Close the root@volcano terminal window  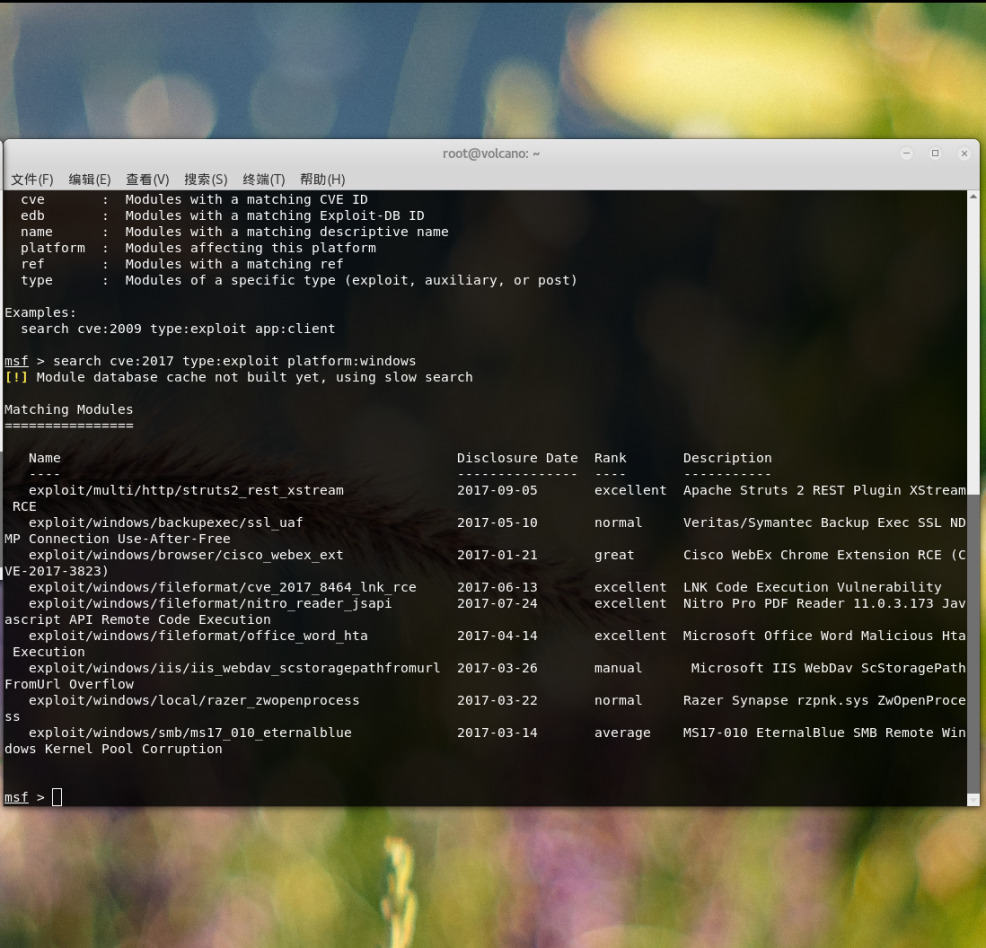pyautogui.click(x=964, y=153)
